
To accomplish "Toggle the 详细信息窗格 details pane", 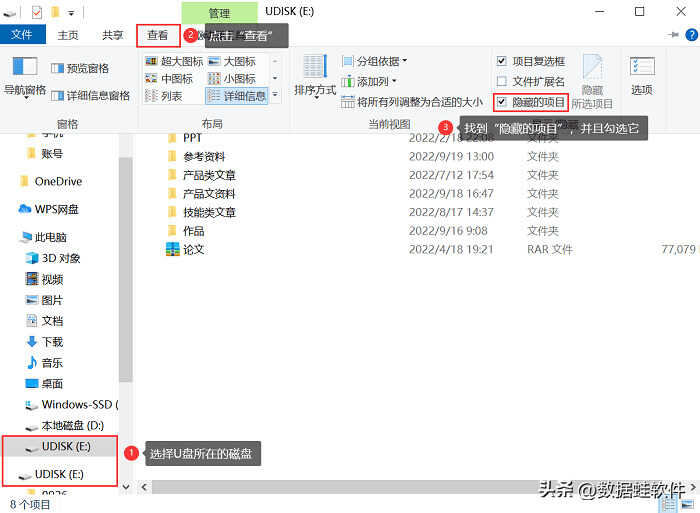I will (90, 96).
